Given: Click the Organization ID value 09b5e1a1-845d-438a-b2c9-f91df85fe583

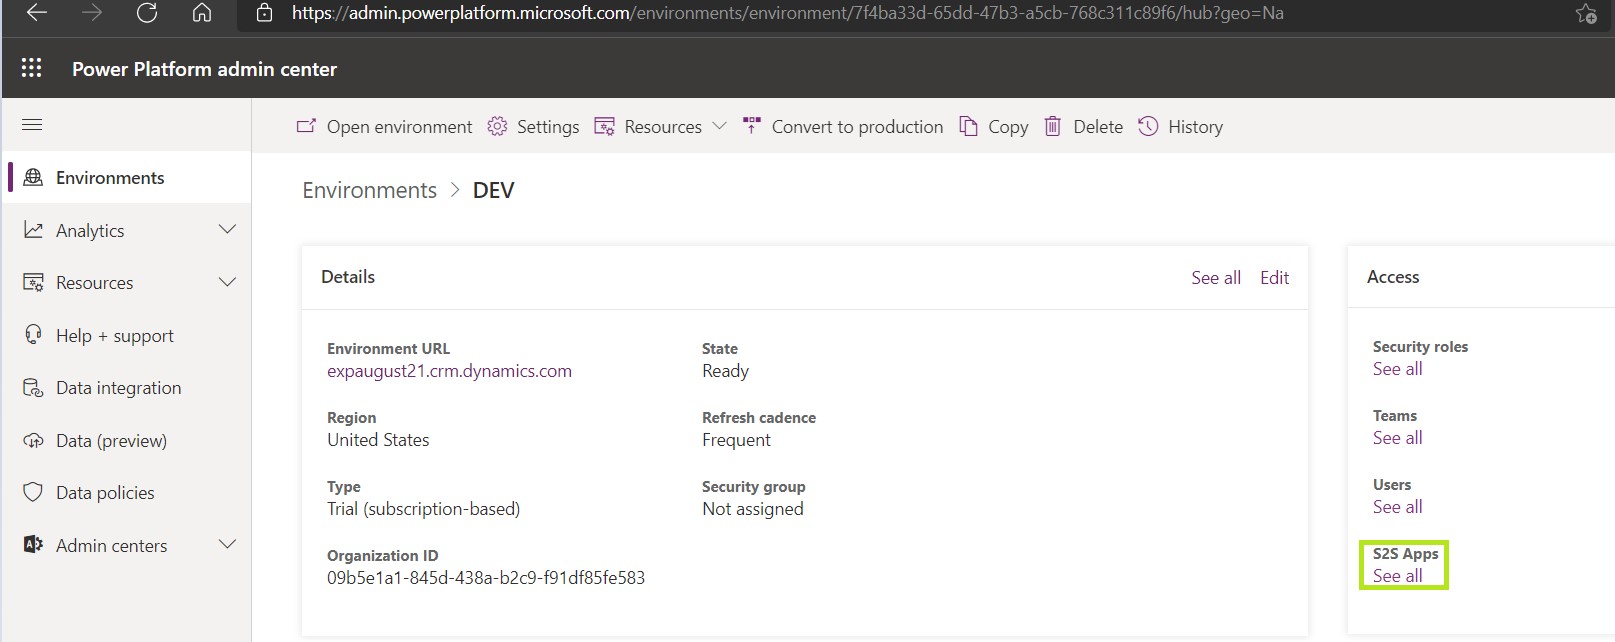Looking at the screenshot, I should 486,578.
